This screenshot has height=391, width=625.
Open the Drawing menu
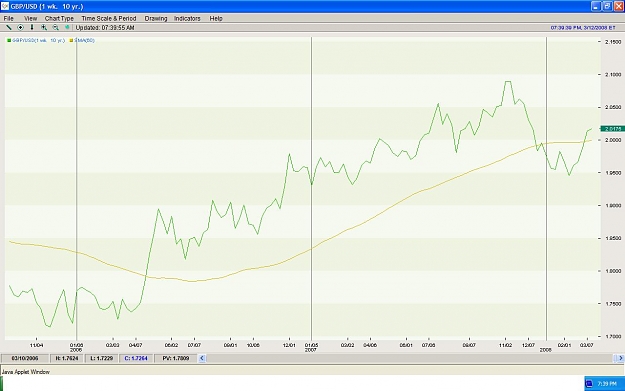click(155, 18)
